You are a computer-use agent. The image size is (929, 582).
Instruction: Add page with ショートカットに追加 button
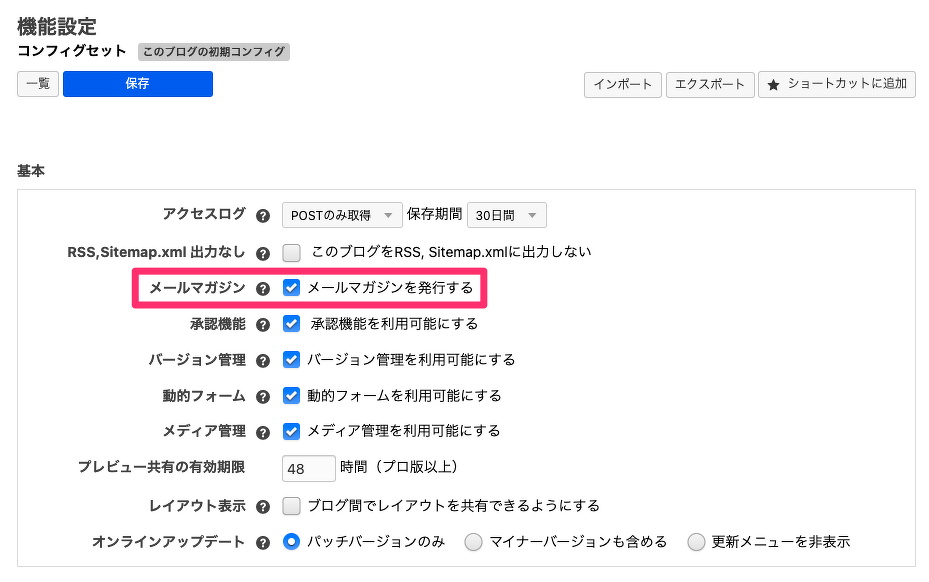836,85
